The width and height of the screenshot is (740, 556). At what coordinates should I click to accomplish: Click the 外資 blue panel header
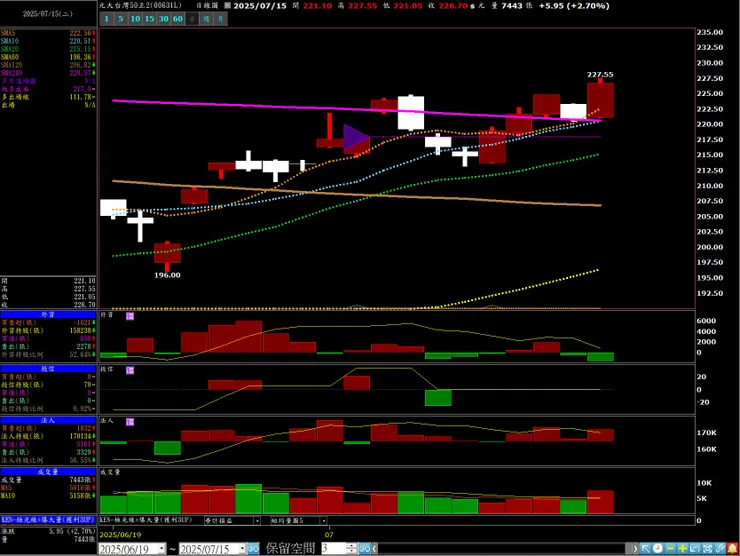point(48,314)
